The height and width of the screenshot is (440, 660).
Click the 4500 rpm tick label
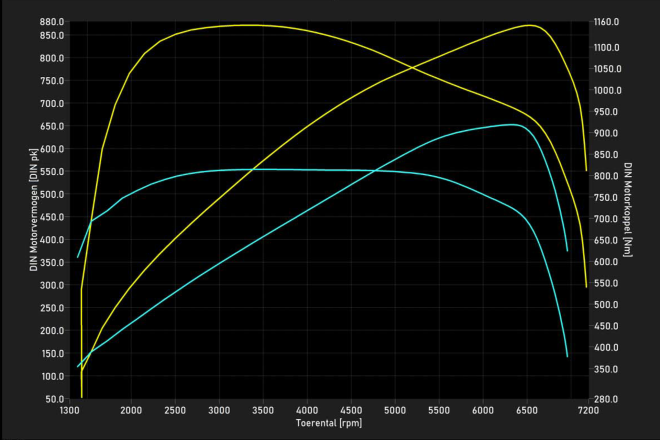[x=351, y=410]
